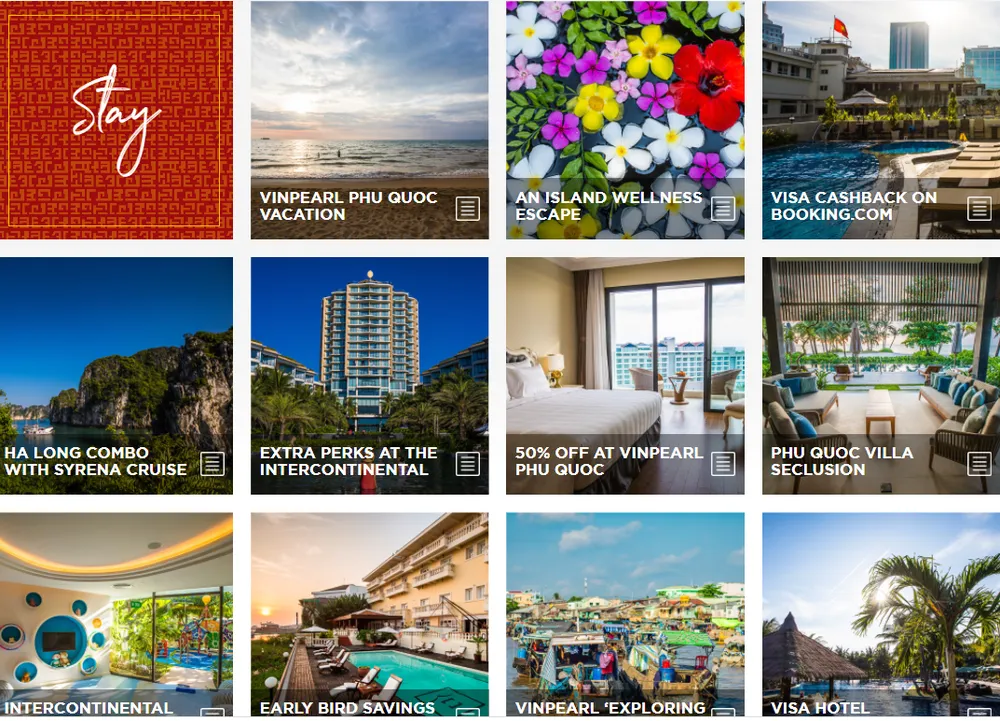Open details icon on Ha Long Combo tile
1000x721 pixels.
point(212,463)
